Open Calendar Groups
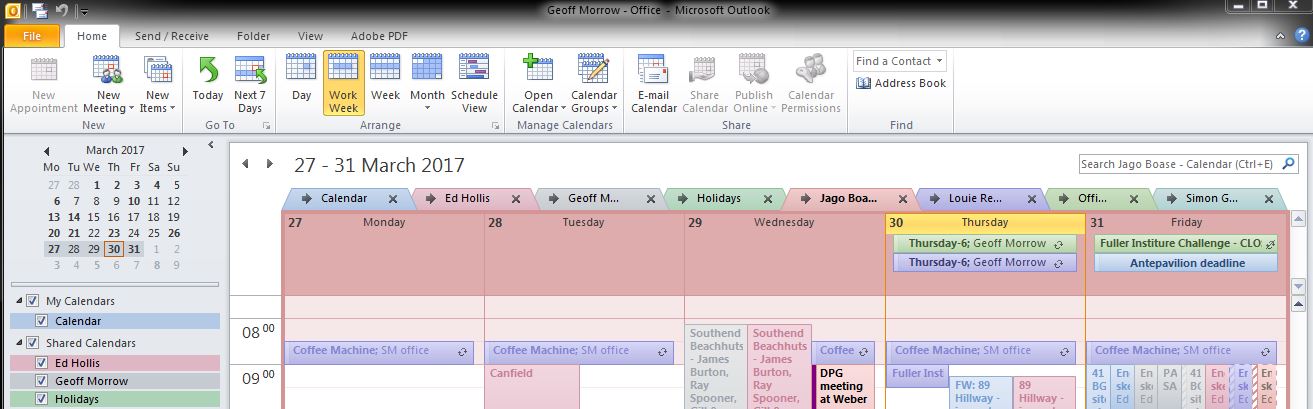The image size is (1313, 409). coord(594,85)
